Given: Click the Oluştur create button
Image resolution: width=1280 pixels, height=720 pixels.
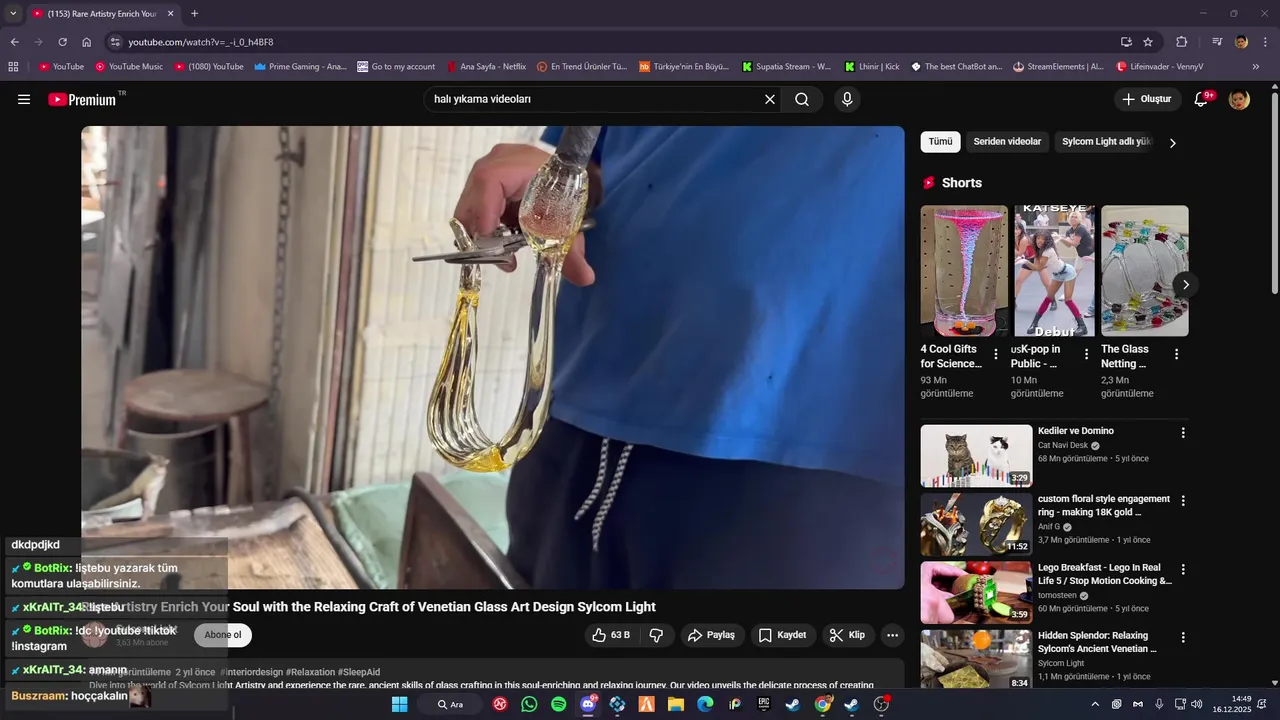Looking at the screenshot, I should [x=1146, y=99].
